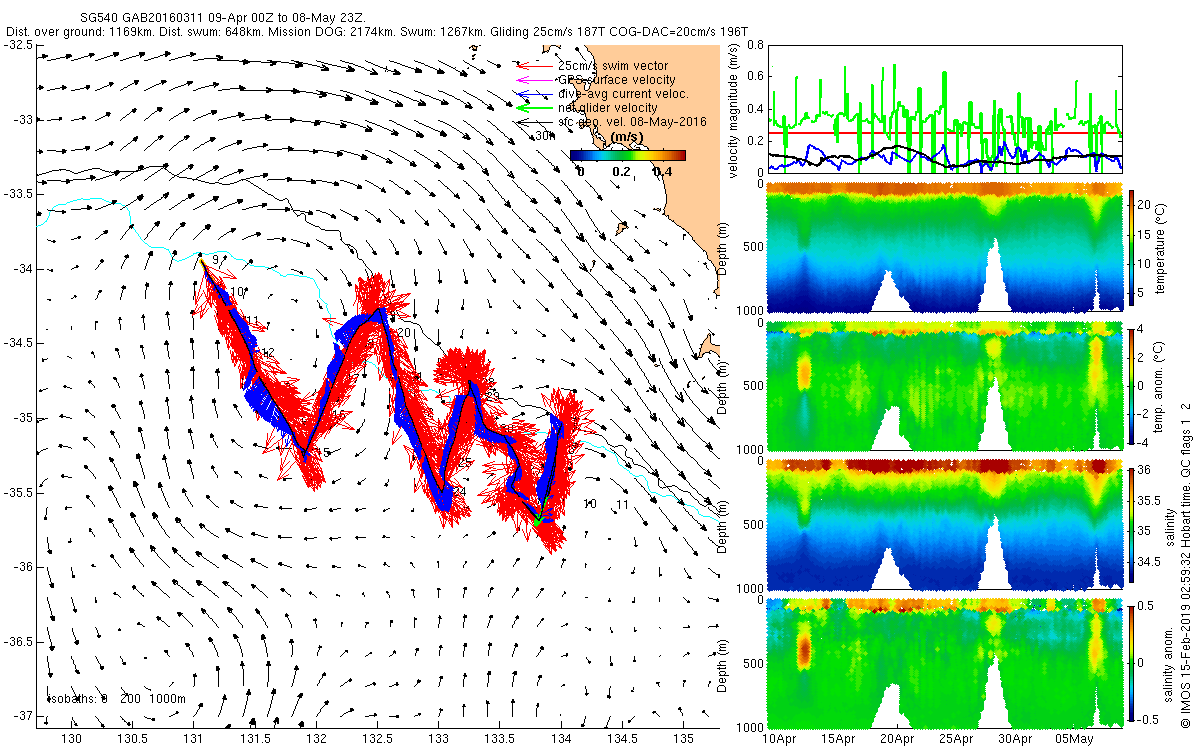
Task: Click the green glider end-position marker on map
Action: click(x=537, y=522)
